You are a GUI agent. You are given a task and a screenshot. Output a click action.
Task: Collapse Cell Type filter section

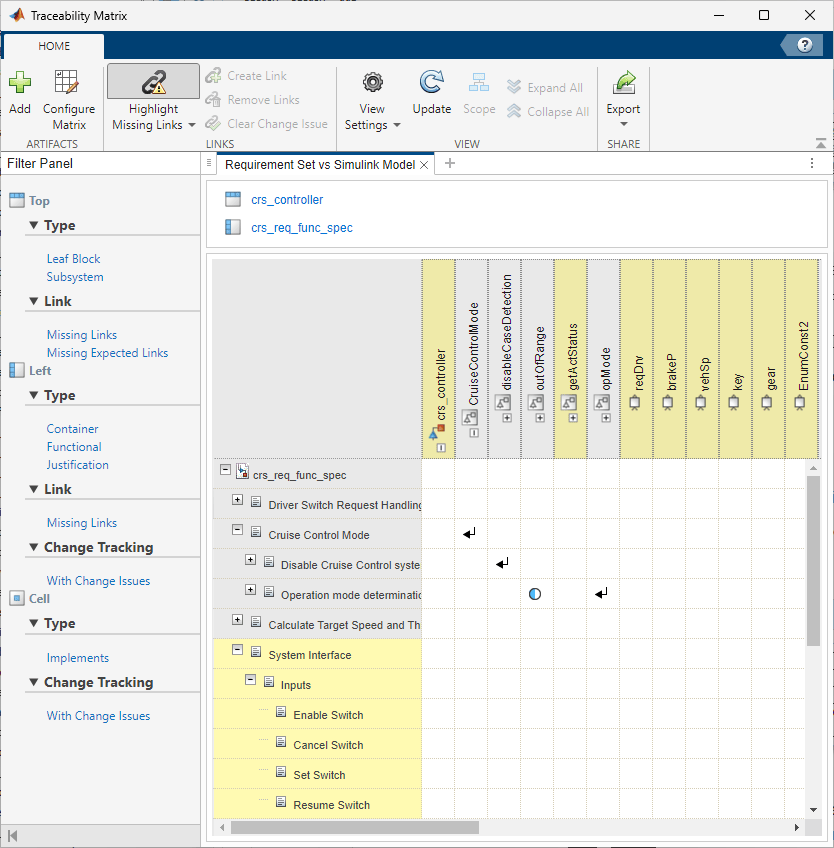click(34, 623)
